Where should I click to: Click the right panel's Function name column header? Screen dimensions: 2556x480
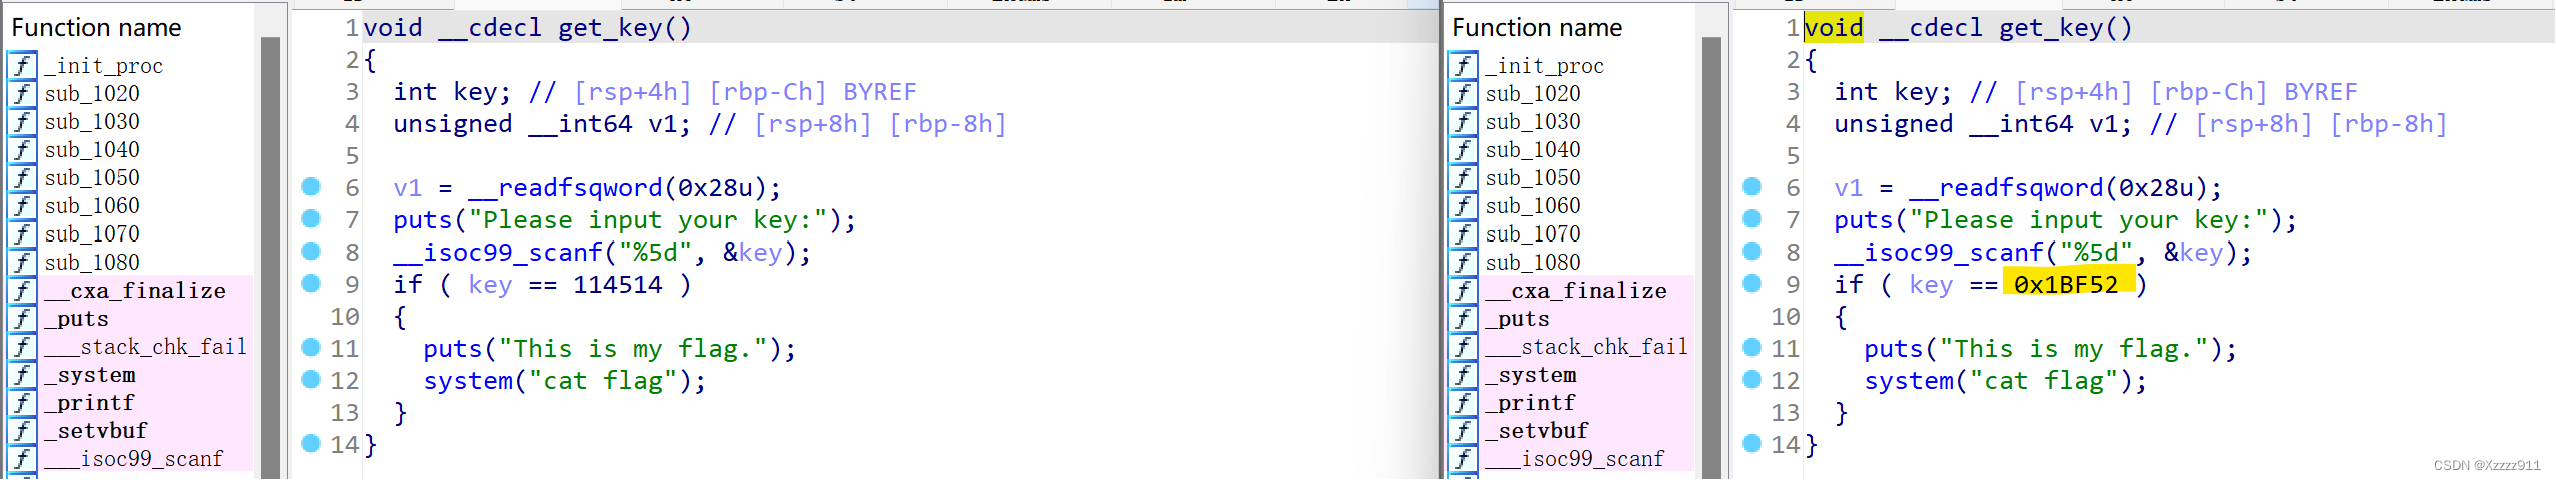point(1537,28)
